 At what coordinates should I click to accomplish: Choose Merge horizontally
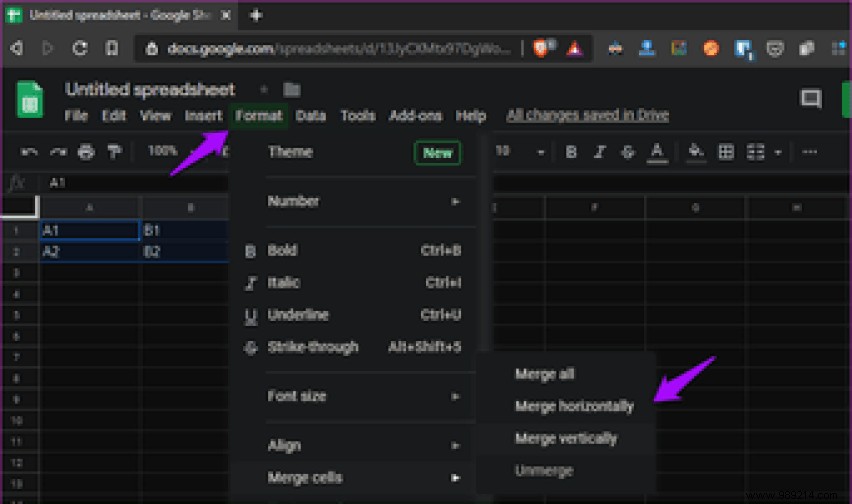click(566, 406)
